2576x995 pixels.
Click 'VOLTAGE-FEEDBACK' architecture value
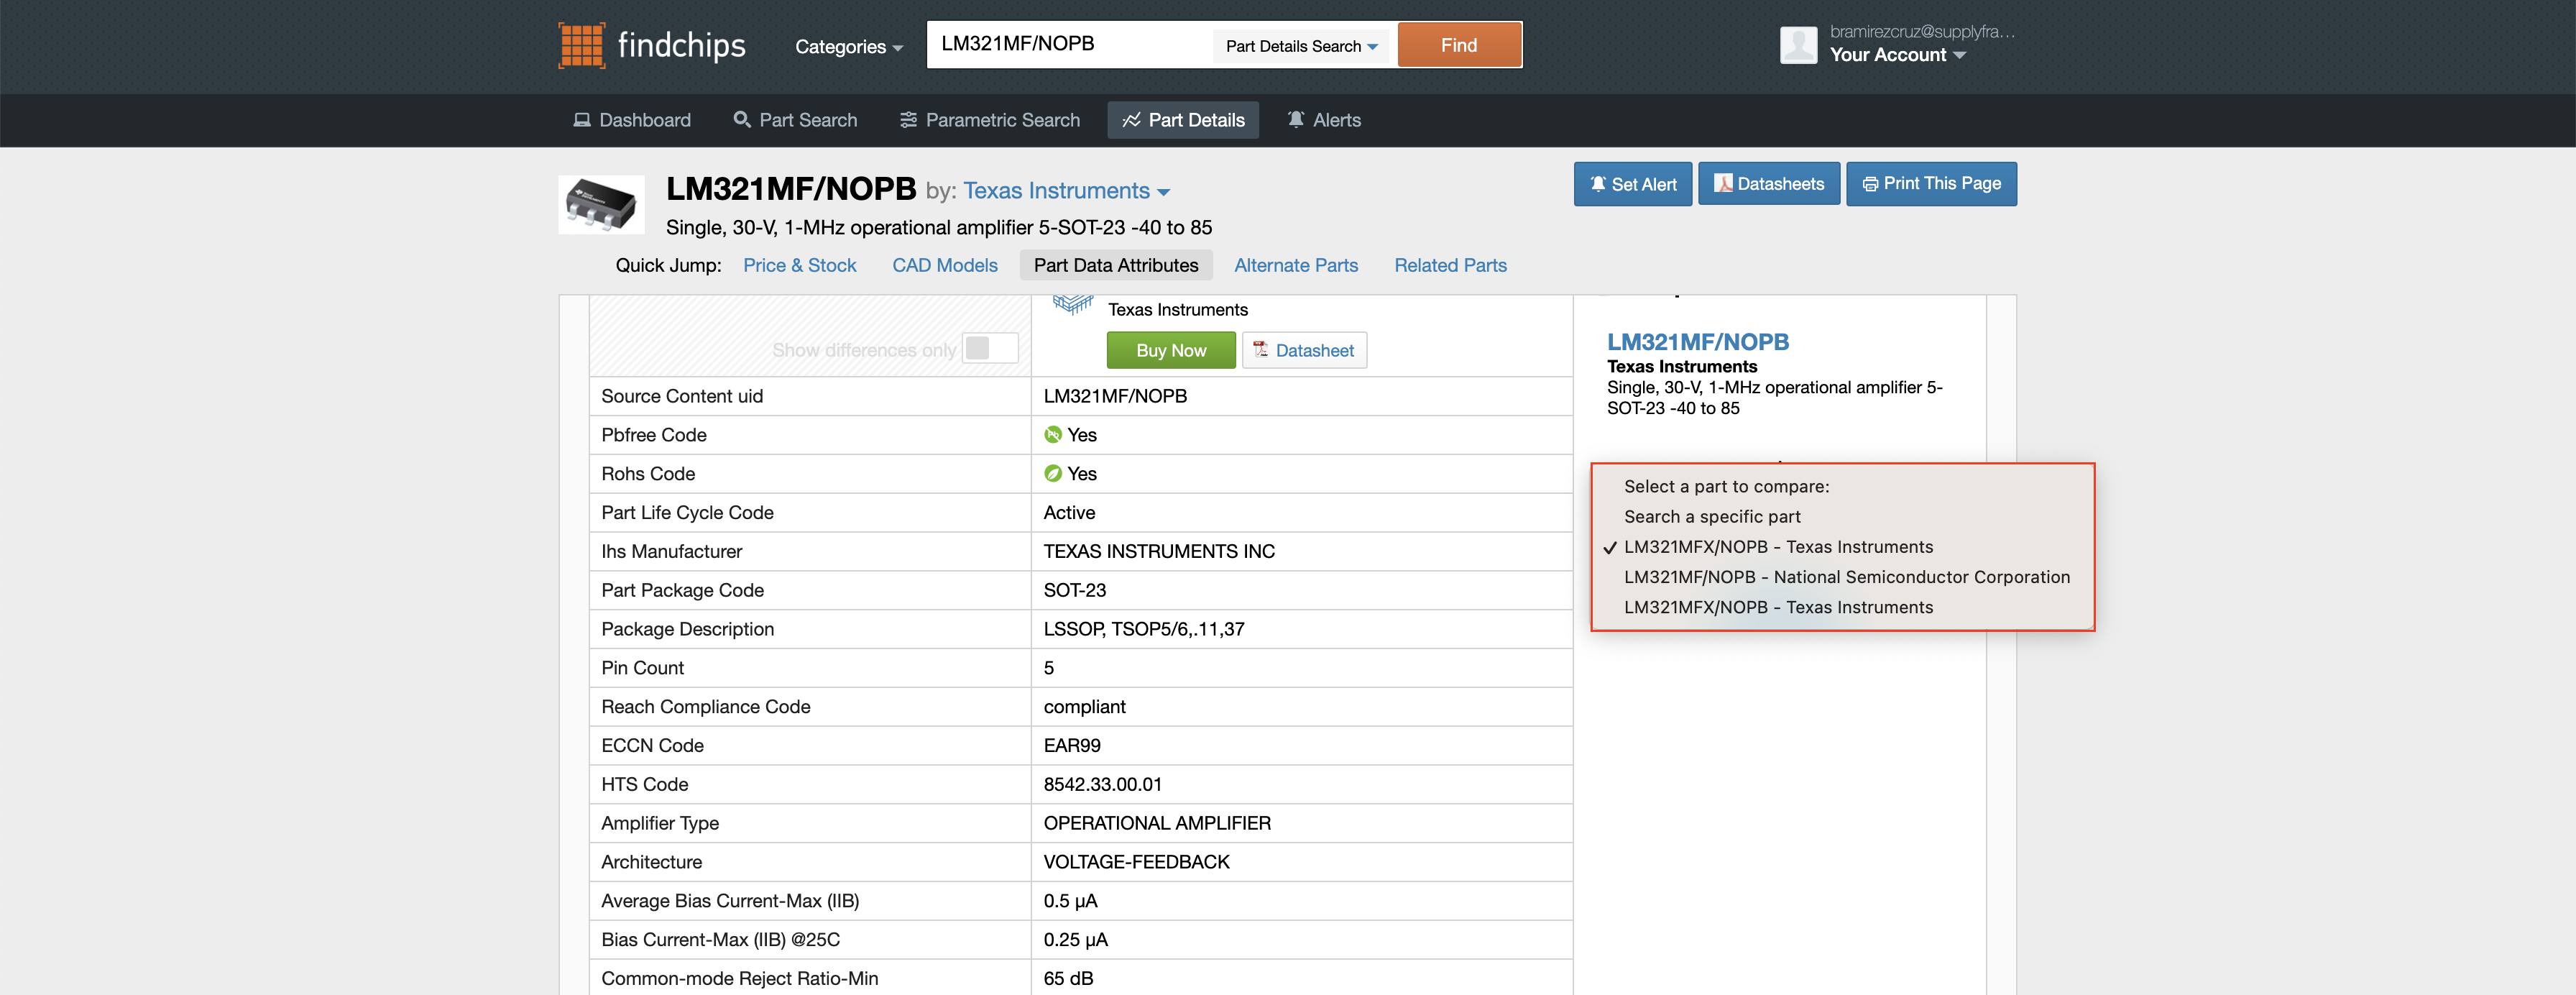(x=1136, y=863)
